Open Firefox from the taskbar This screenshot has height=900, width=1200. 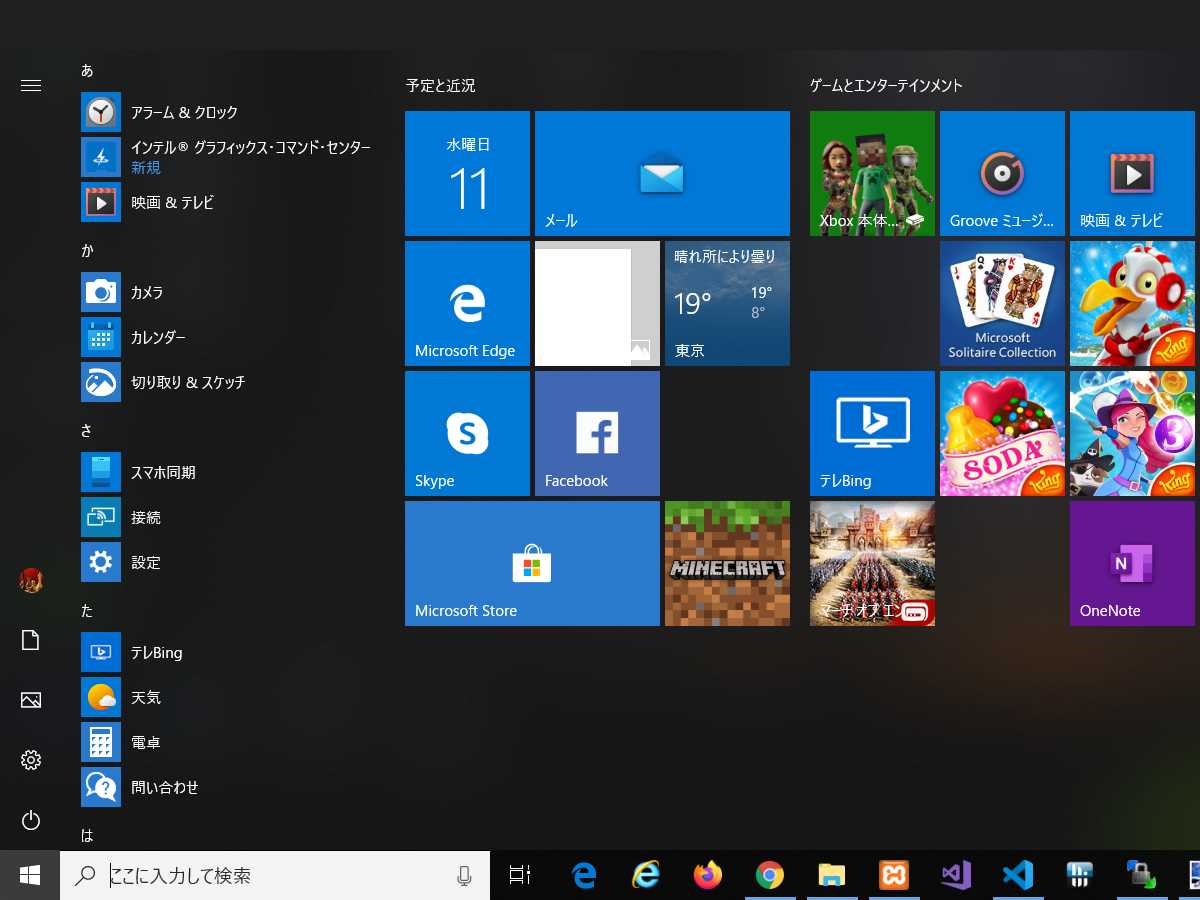coord(708,875)
